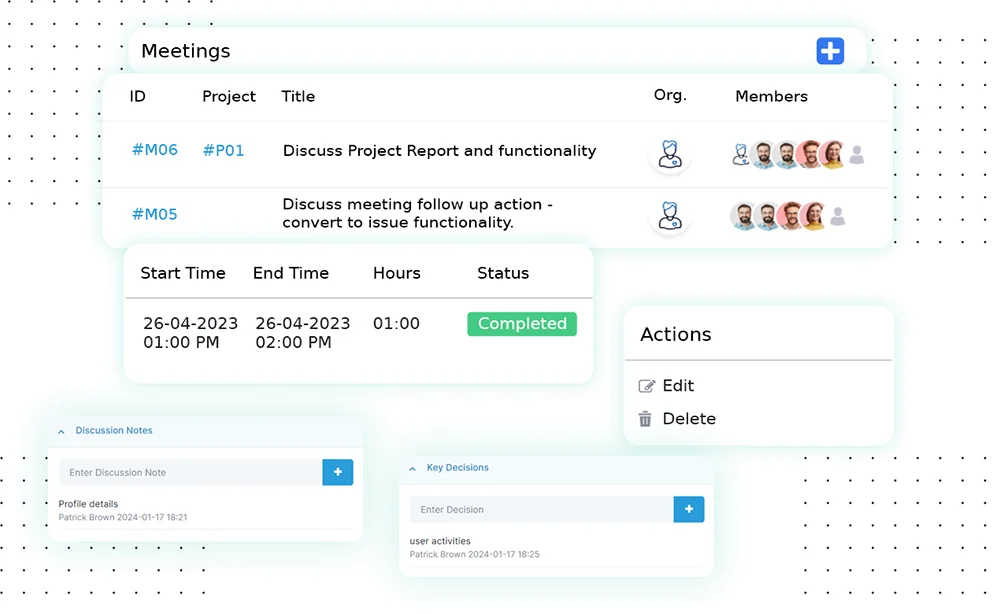
Task: Click the trash Delete icon in Actions
Action: 646,419
